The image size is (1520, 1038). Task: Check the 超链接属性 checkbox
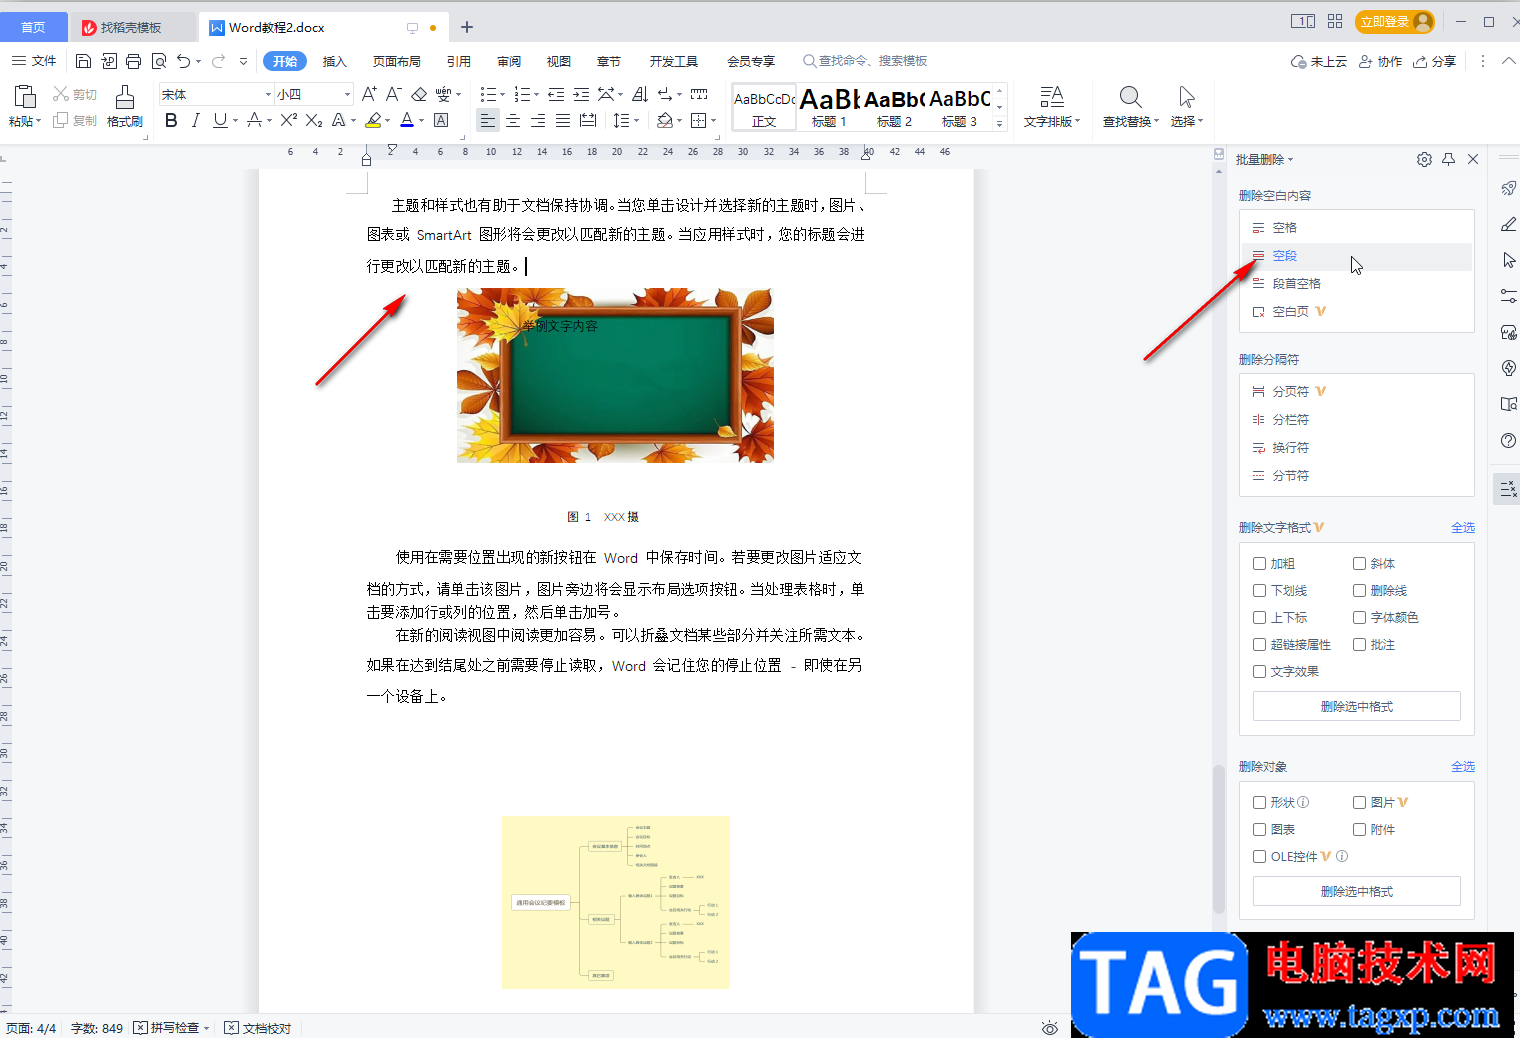click(x=1260, y=645)
